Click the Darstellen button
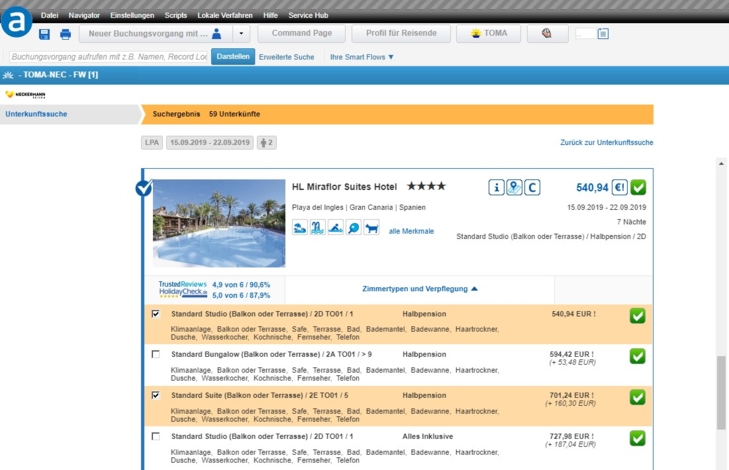 coord(233,56)
